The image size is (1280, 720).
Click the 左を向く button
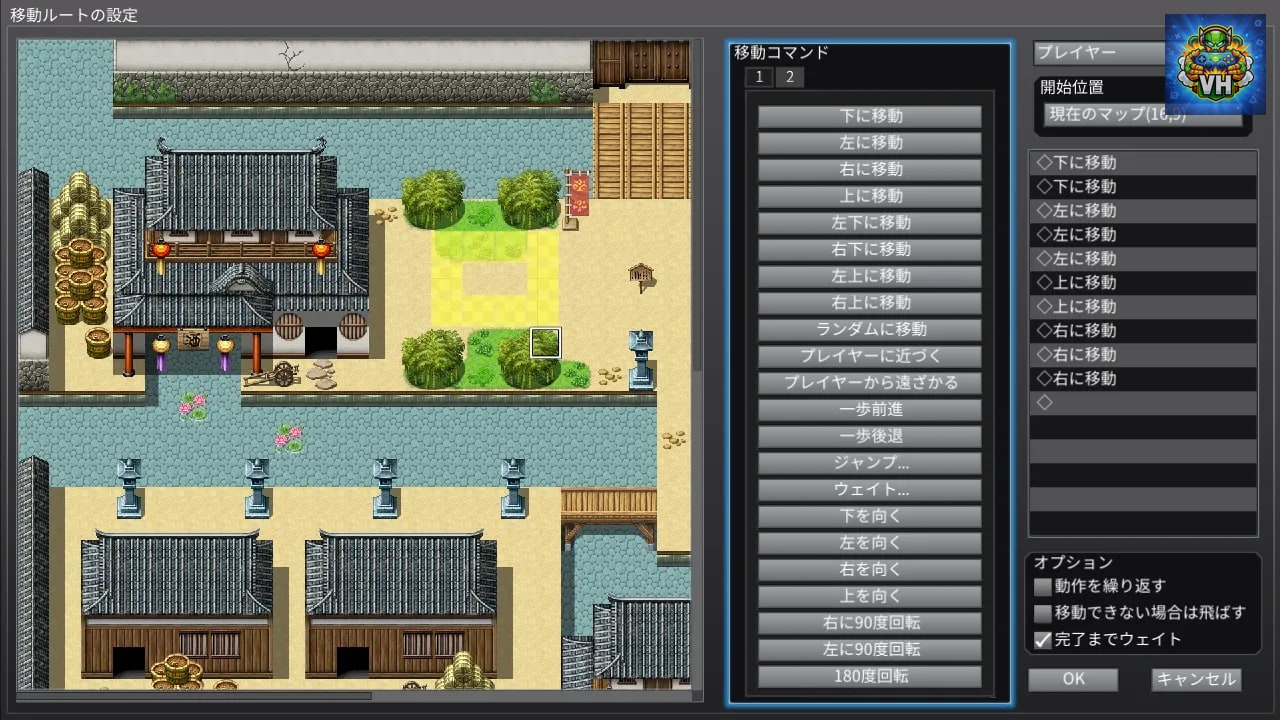(869, 543)
